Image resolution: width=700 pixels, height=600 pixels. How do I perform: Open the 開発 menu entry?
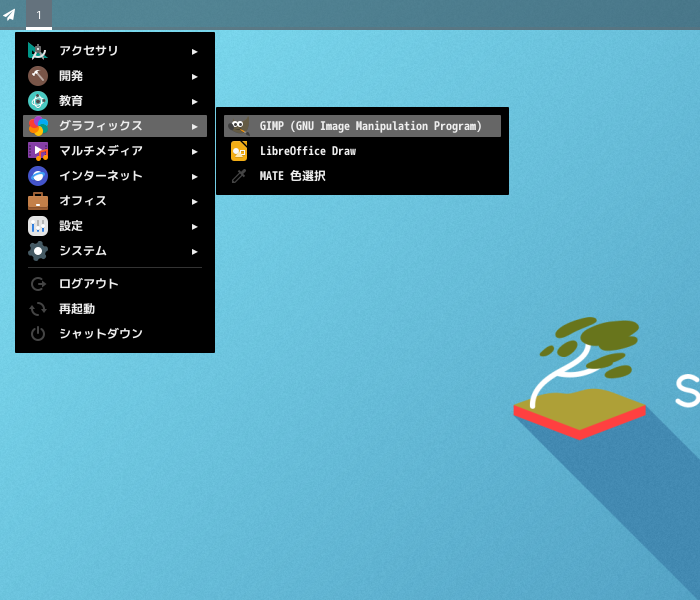coord(115,76)
